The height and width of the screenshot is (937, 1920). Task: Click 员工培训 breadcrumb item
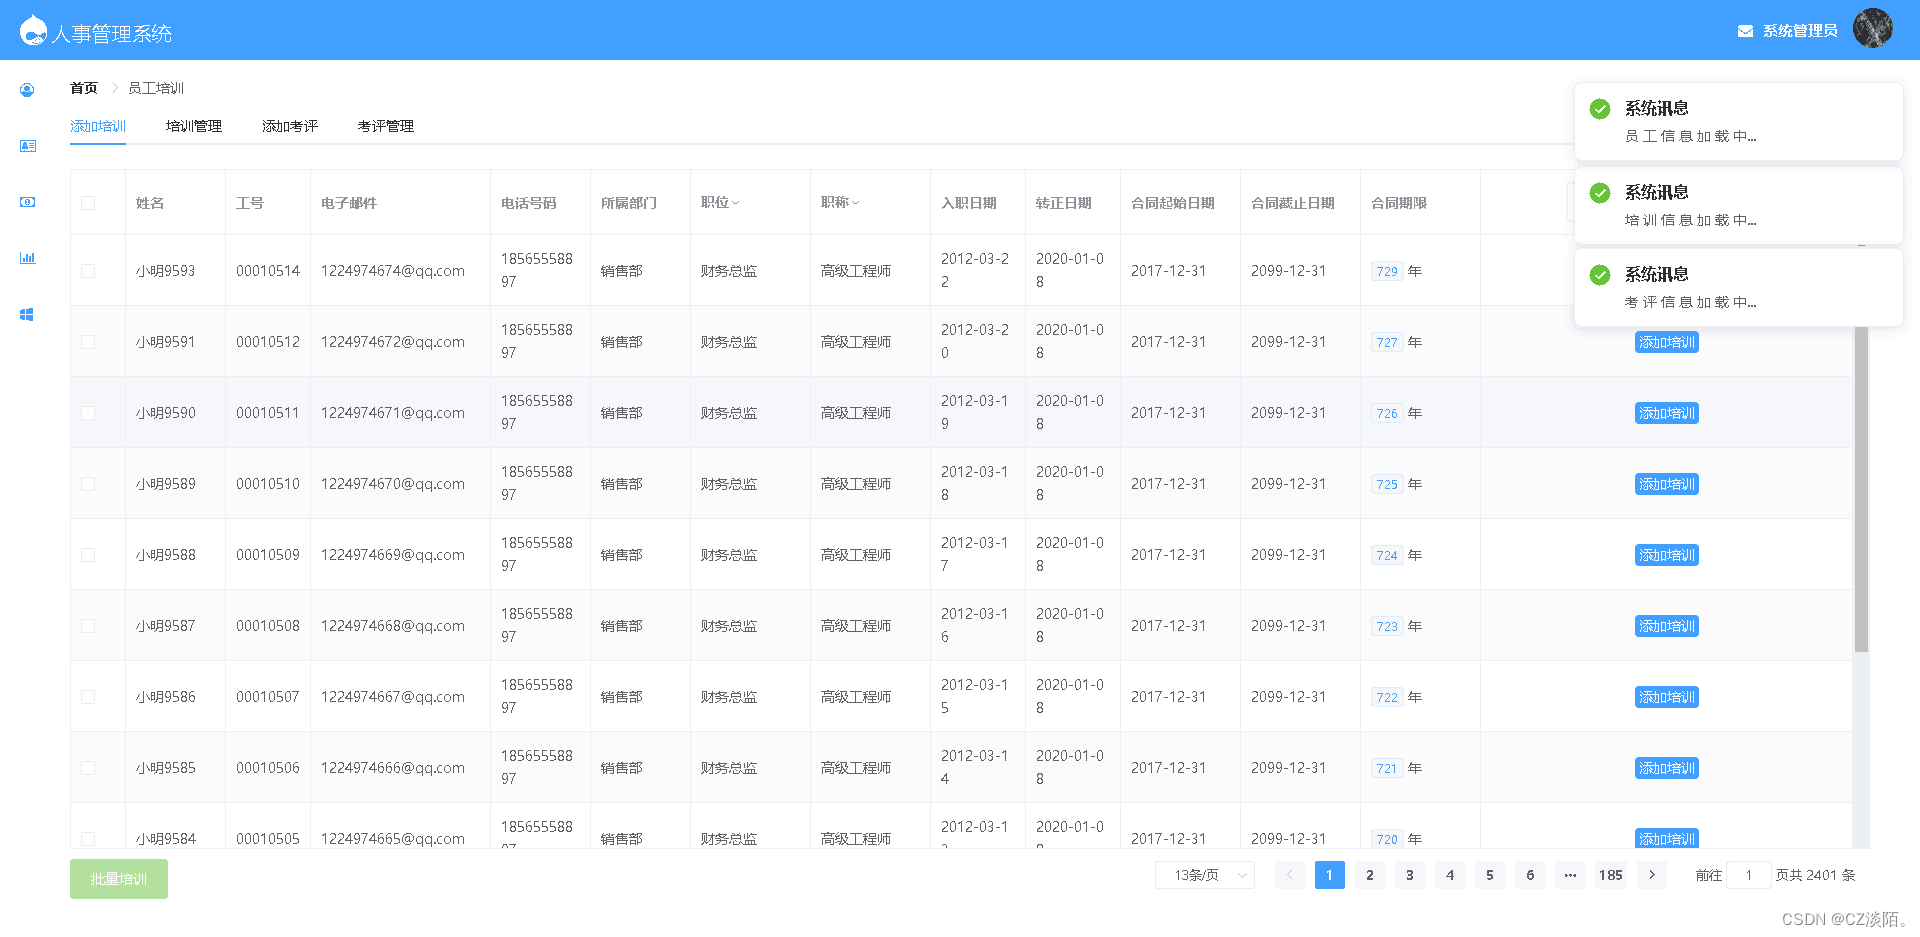point(156,88)
